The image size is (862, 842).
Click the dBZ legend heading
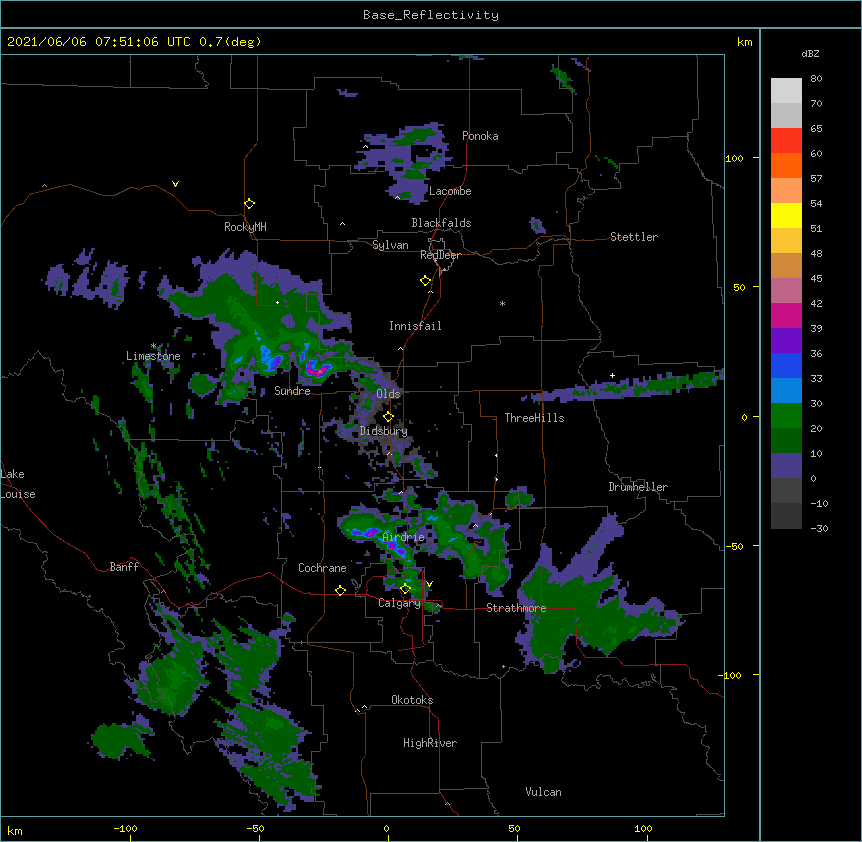pos(810,53)
